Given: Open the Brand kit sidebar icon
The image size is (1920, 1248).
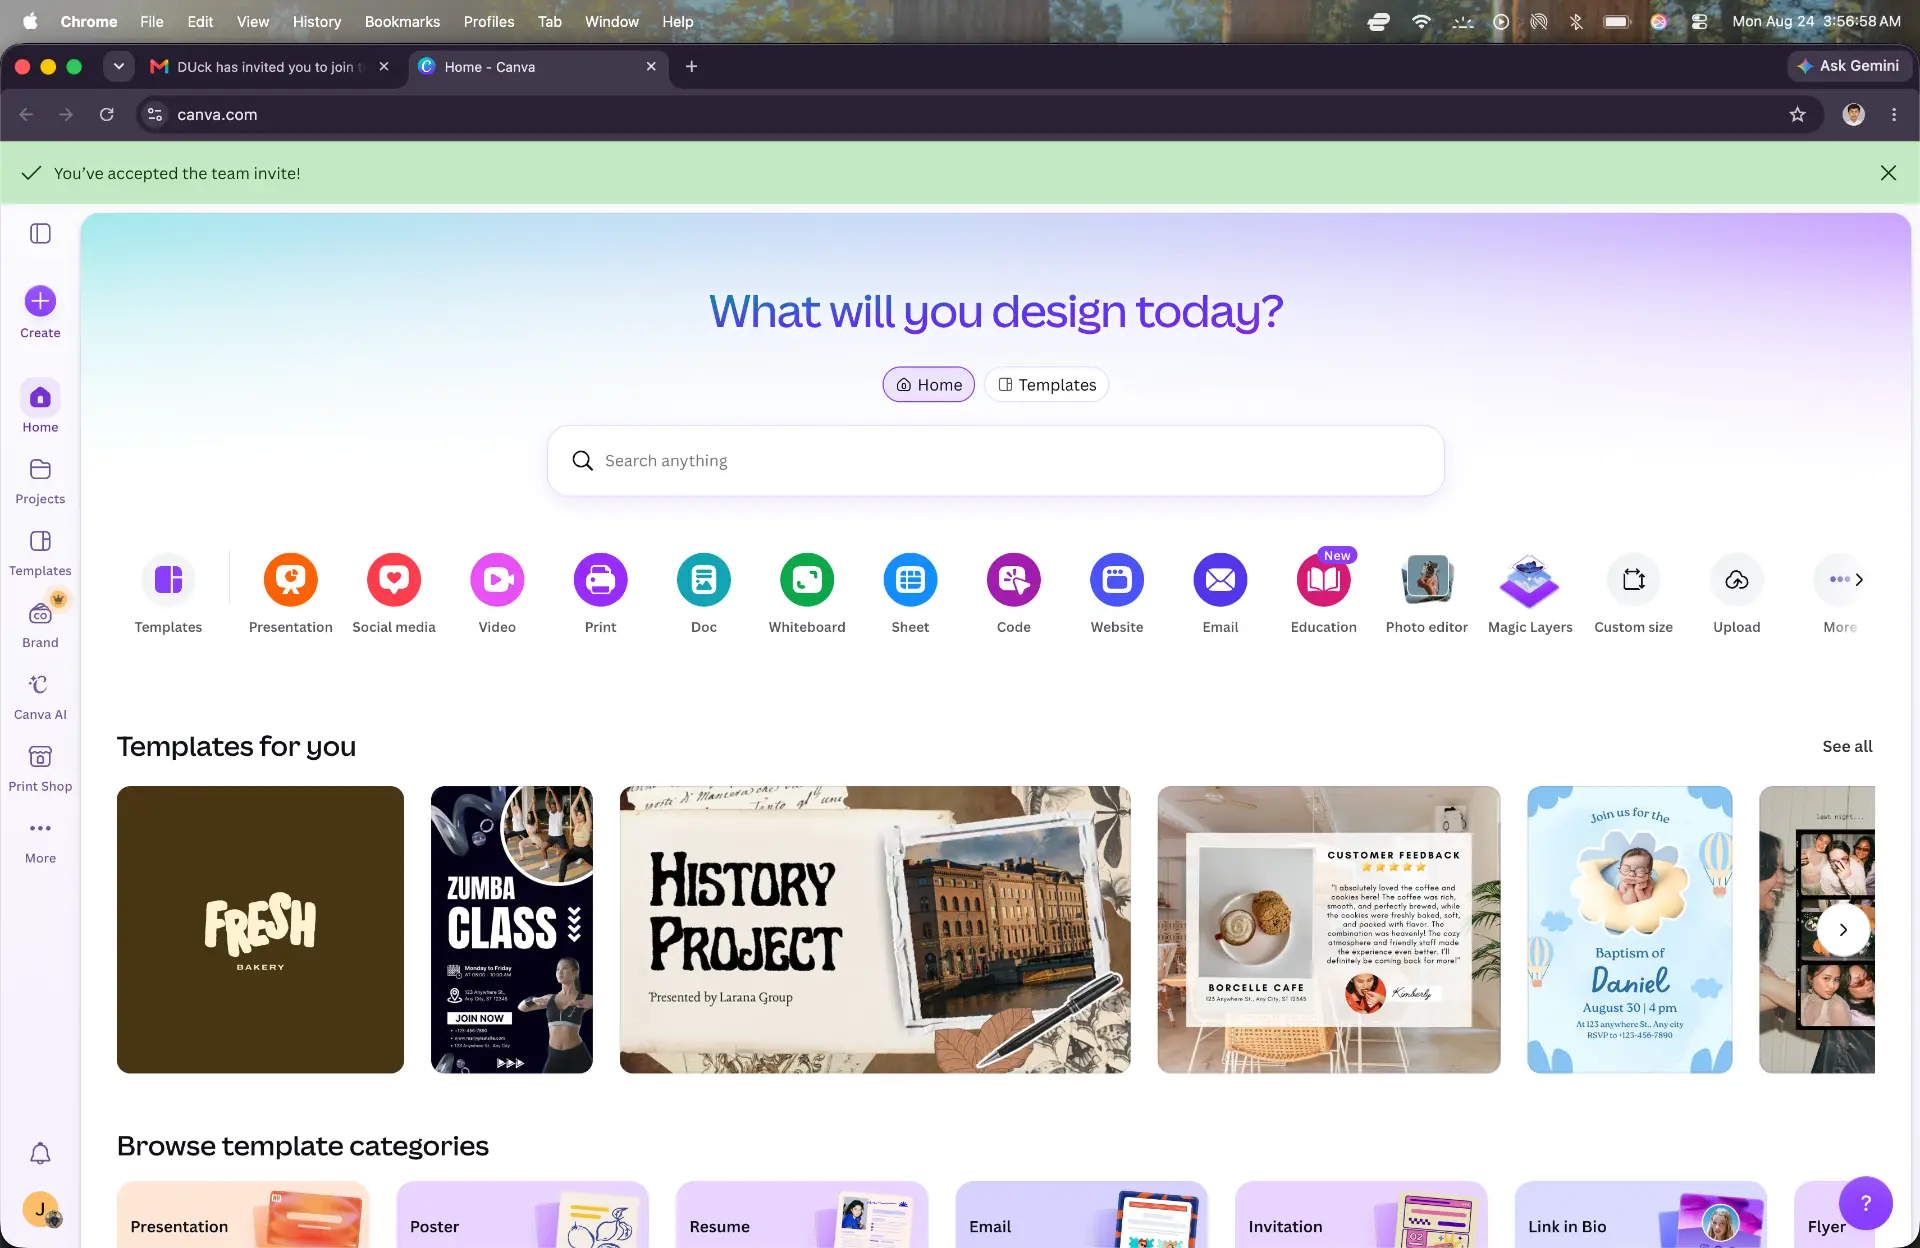Looking at the screenshot, I should pyautogui.click(x=40, y=613).
